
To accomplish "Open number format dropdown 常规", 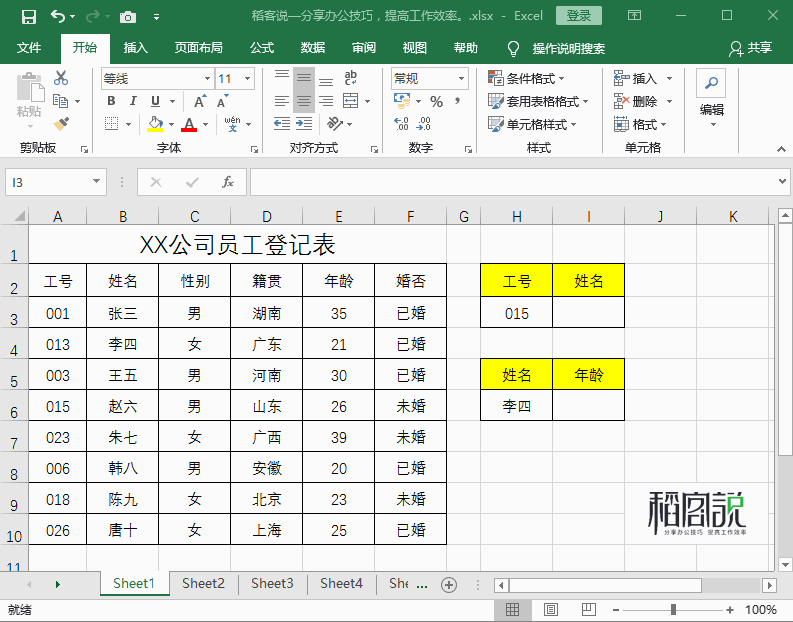I will (x=461, y=78).
